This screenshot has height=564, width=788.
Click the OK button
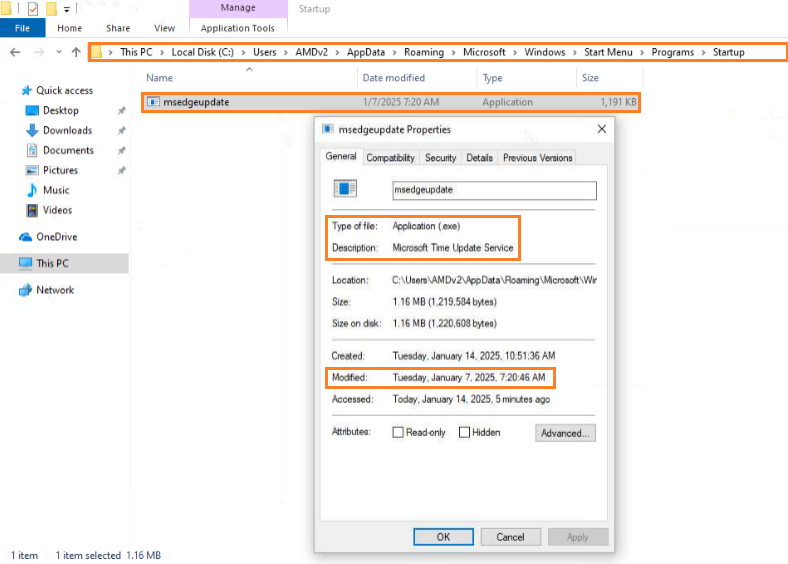443,537
